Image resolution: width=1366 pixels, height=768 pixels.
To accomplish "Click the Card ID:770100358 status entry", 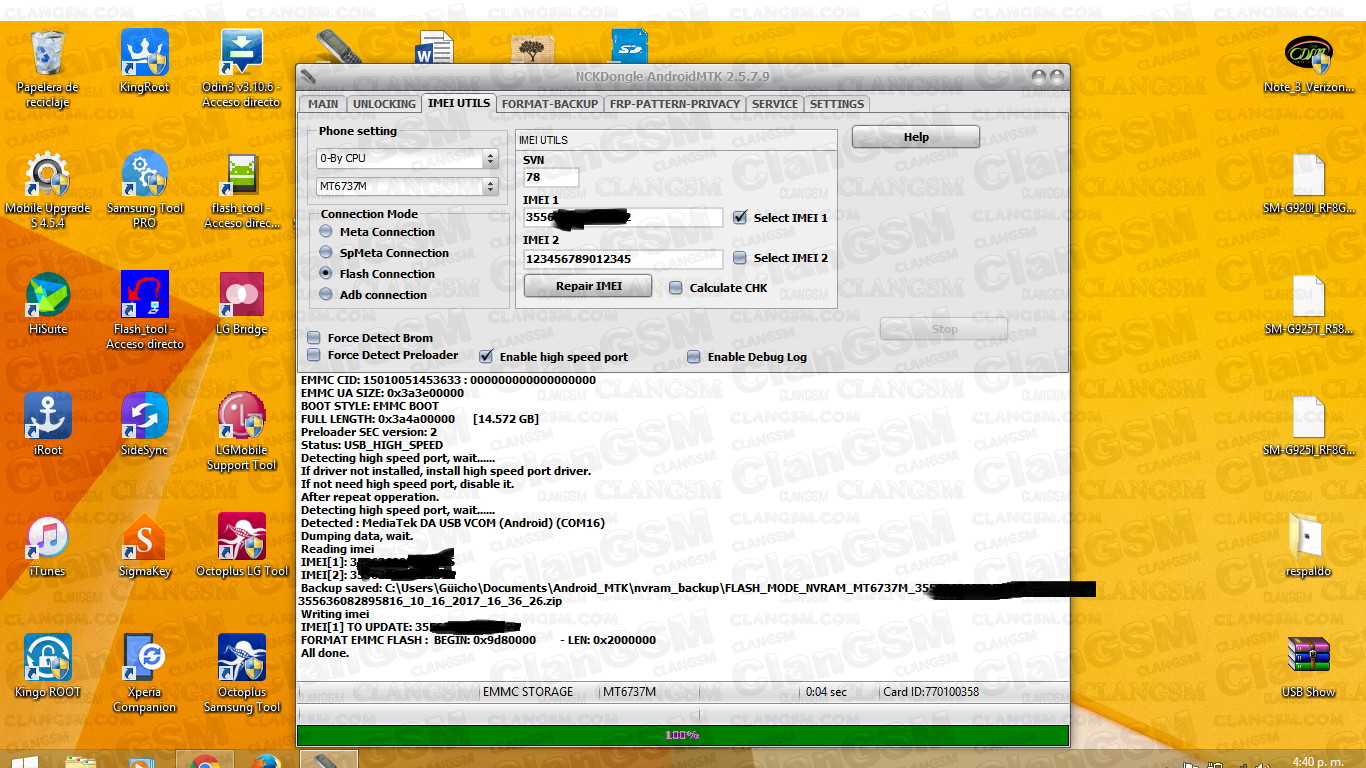I will (x=931, y=692).
